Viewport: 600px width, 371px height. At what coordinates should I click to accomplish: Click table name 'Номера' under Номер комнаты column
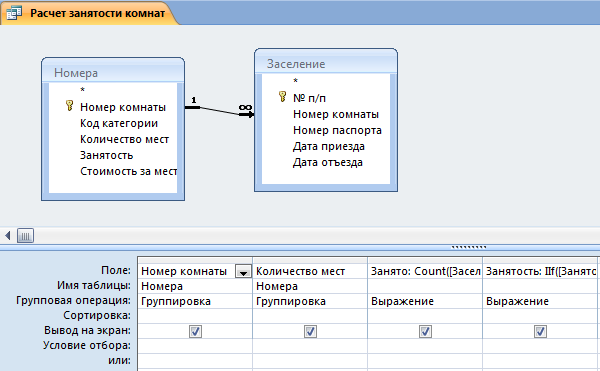point(195,286)
